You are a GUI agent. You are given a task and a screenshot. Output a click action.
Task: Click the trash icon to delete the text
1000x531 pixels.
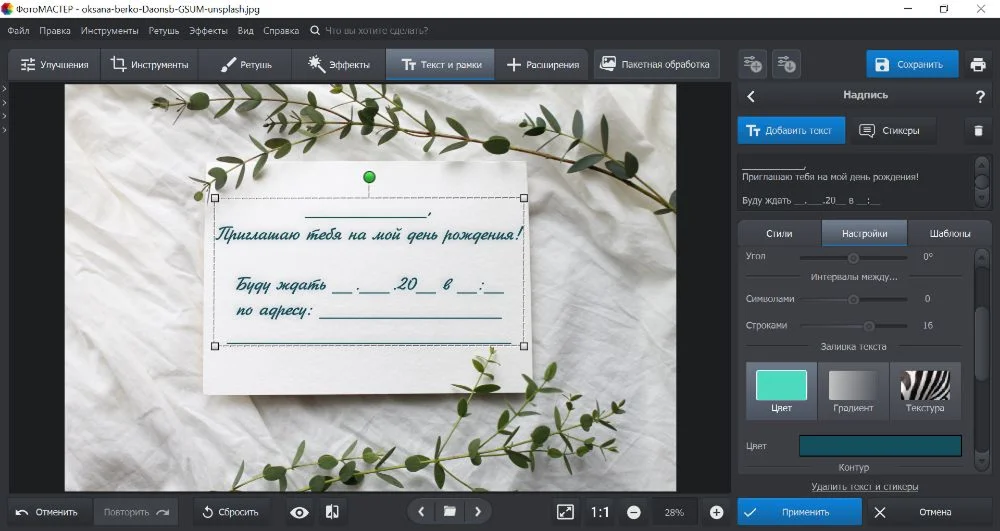(978, 131)
